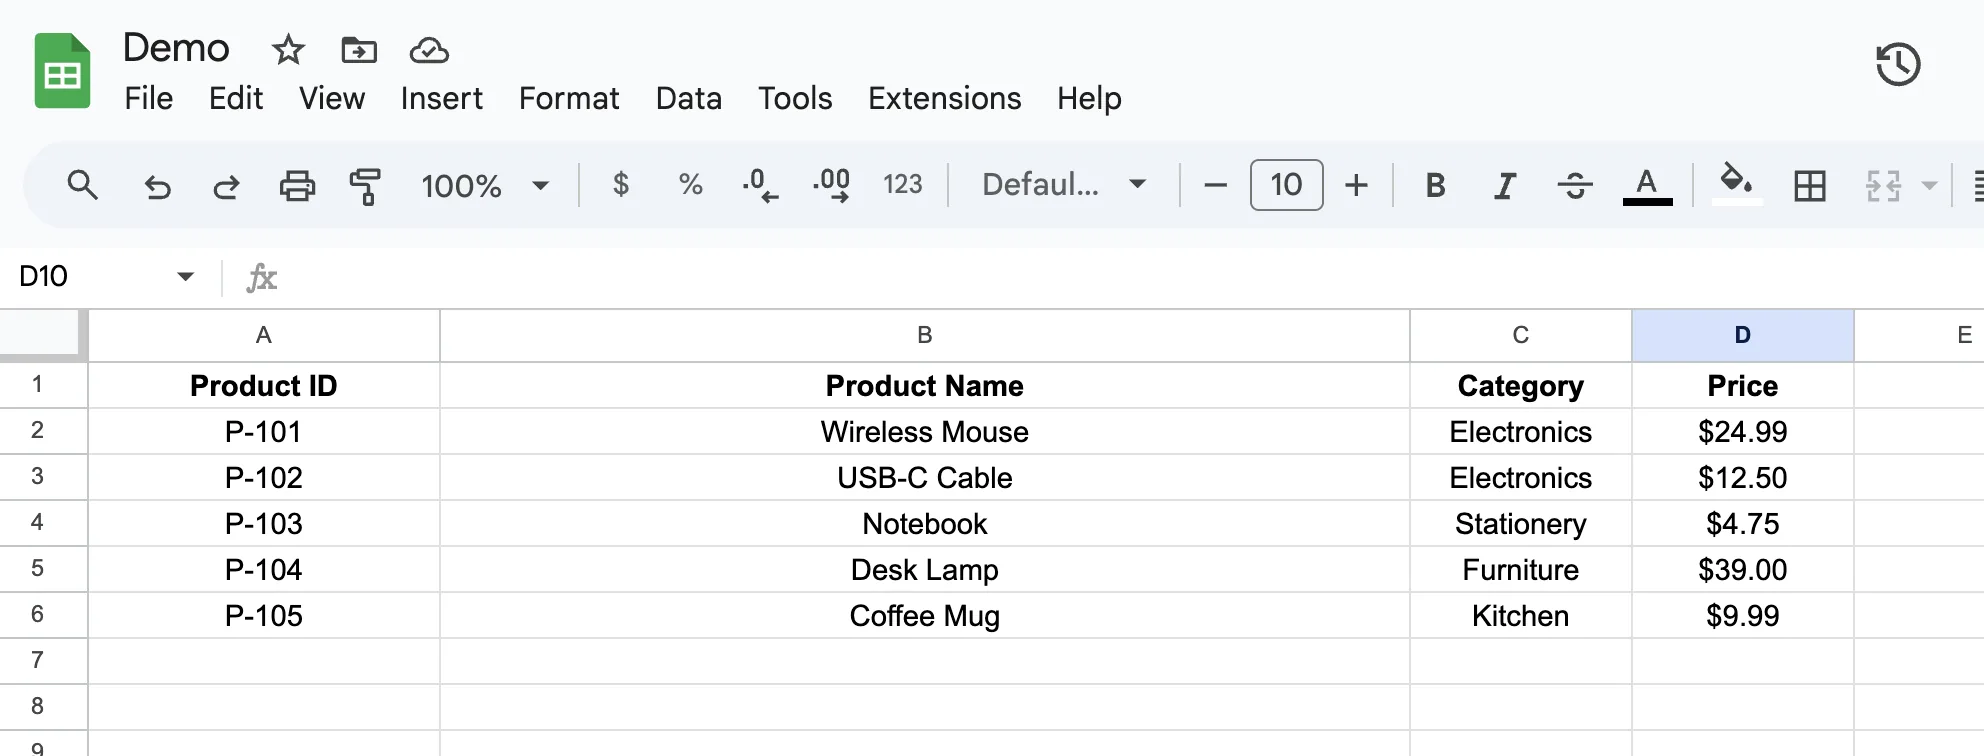Select all cells with corner button
The width and height of the screenshot is (1984, 756).
point(43,335)
